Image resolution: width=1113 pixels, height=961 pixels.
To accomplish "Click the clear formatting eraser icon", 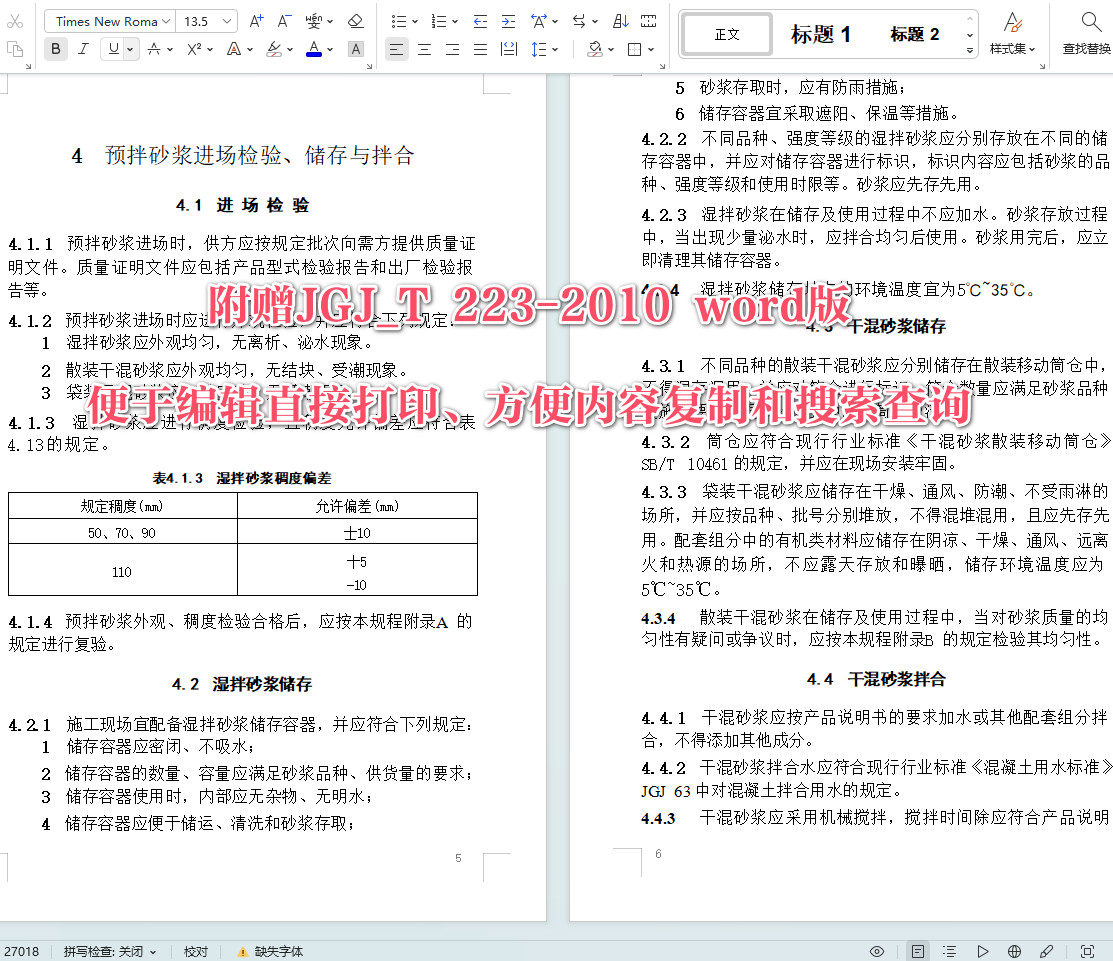I will point(353,20).
